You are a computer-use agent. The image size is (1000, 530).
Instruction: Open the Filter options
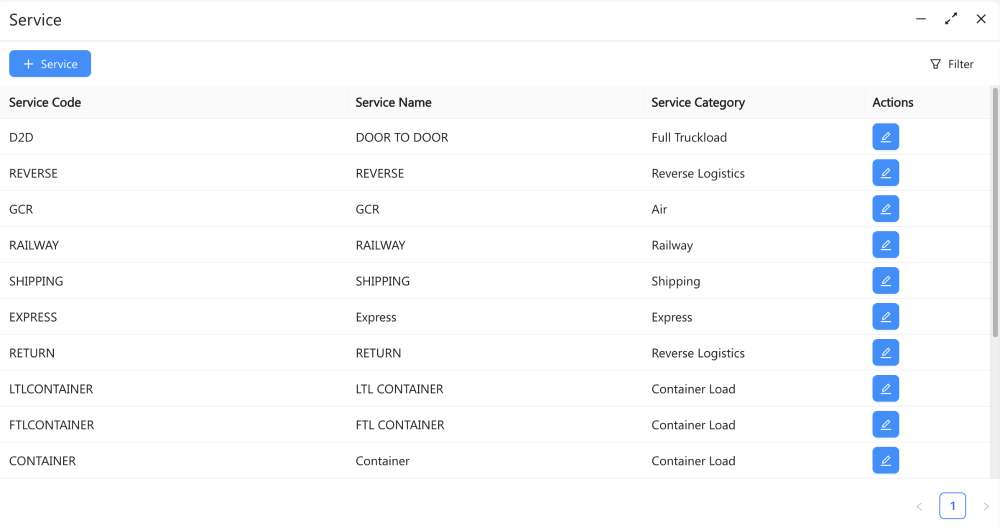(x=951, y=64)
